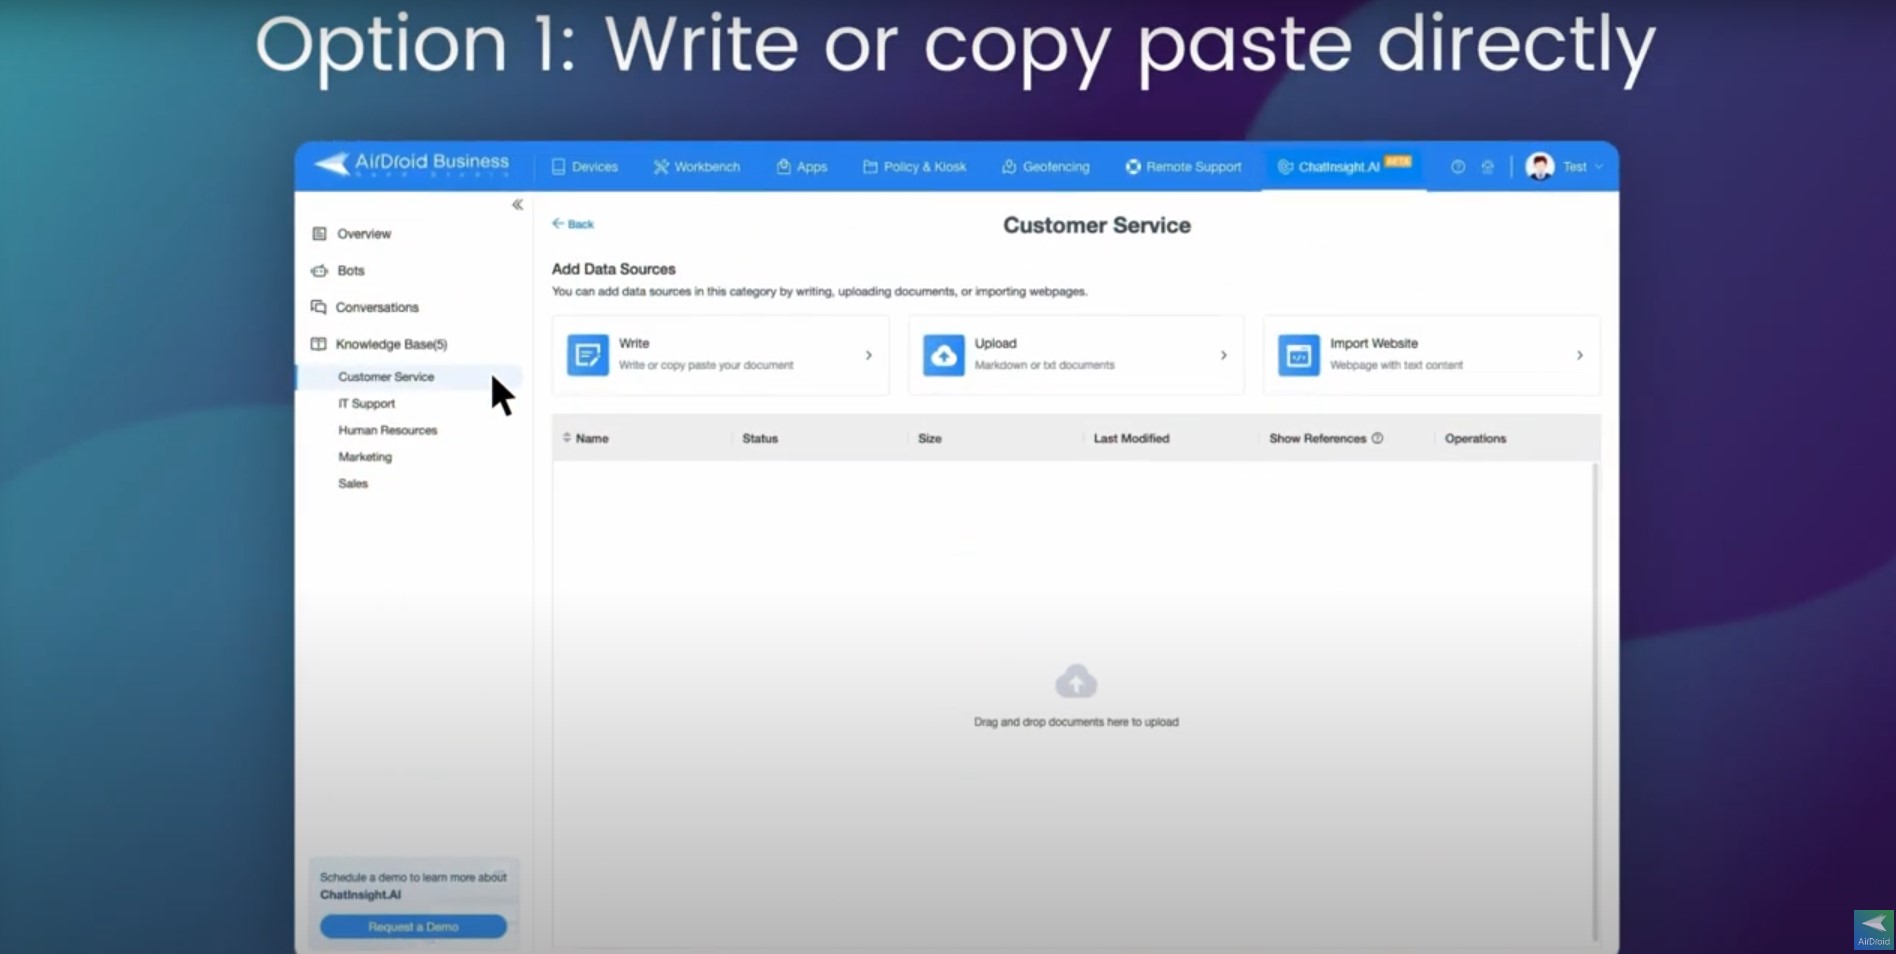Go to the Apps tab
Screen dimensions: 1896x954
pyautogui.click(x=802, y=167)
